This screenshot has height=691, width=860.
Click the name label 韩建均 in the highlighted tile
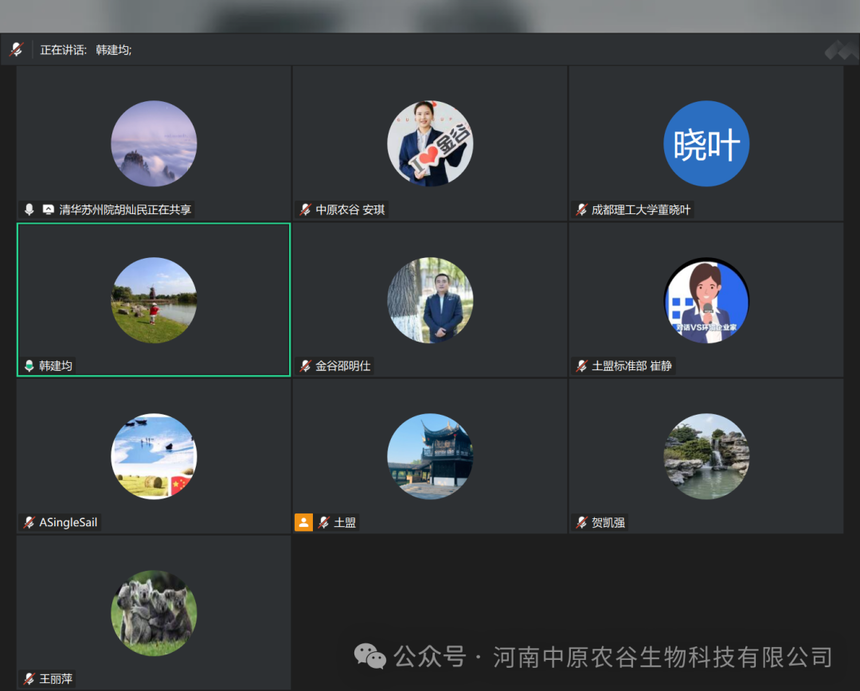click(x=55, y=366)
